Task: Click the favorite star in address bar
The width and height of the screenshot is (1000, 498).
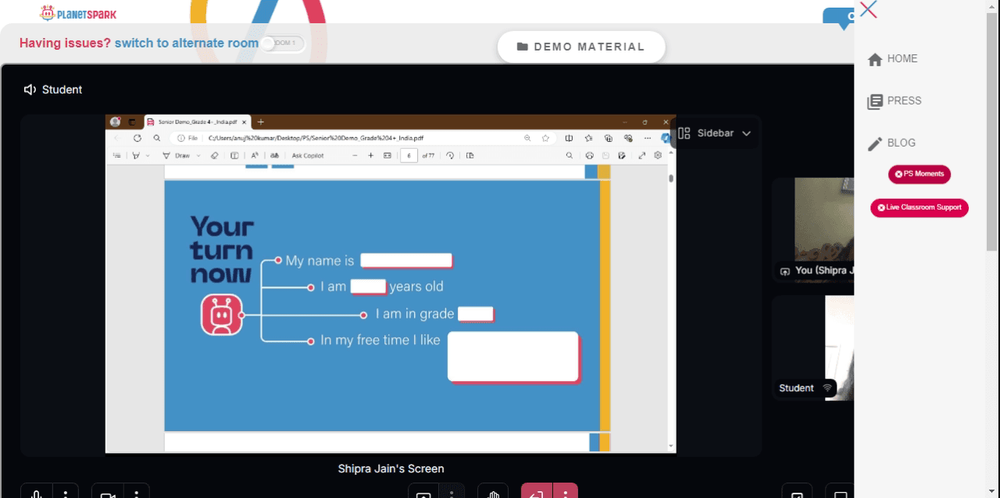Action: tap(545, 138)
